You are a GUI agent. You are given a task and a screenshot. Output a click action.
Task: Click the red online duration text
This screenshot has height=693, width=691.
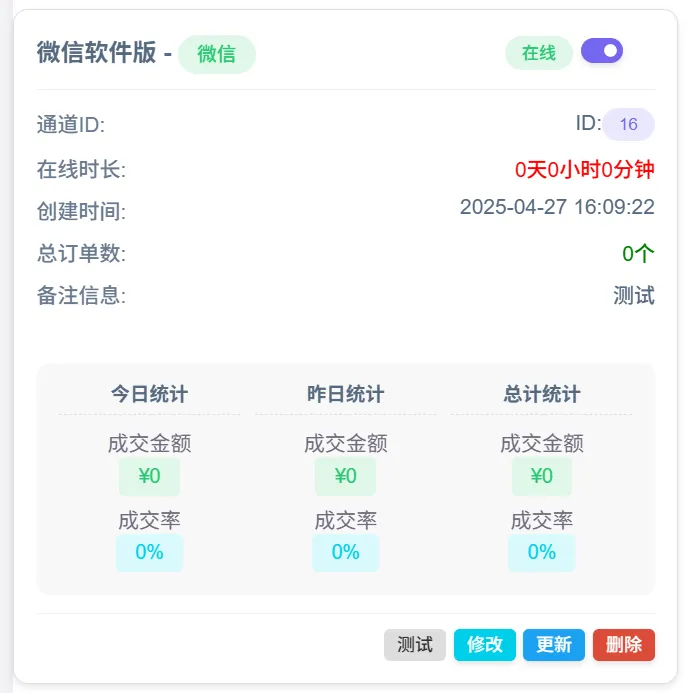584,170
